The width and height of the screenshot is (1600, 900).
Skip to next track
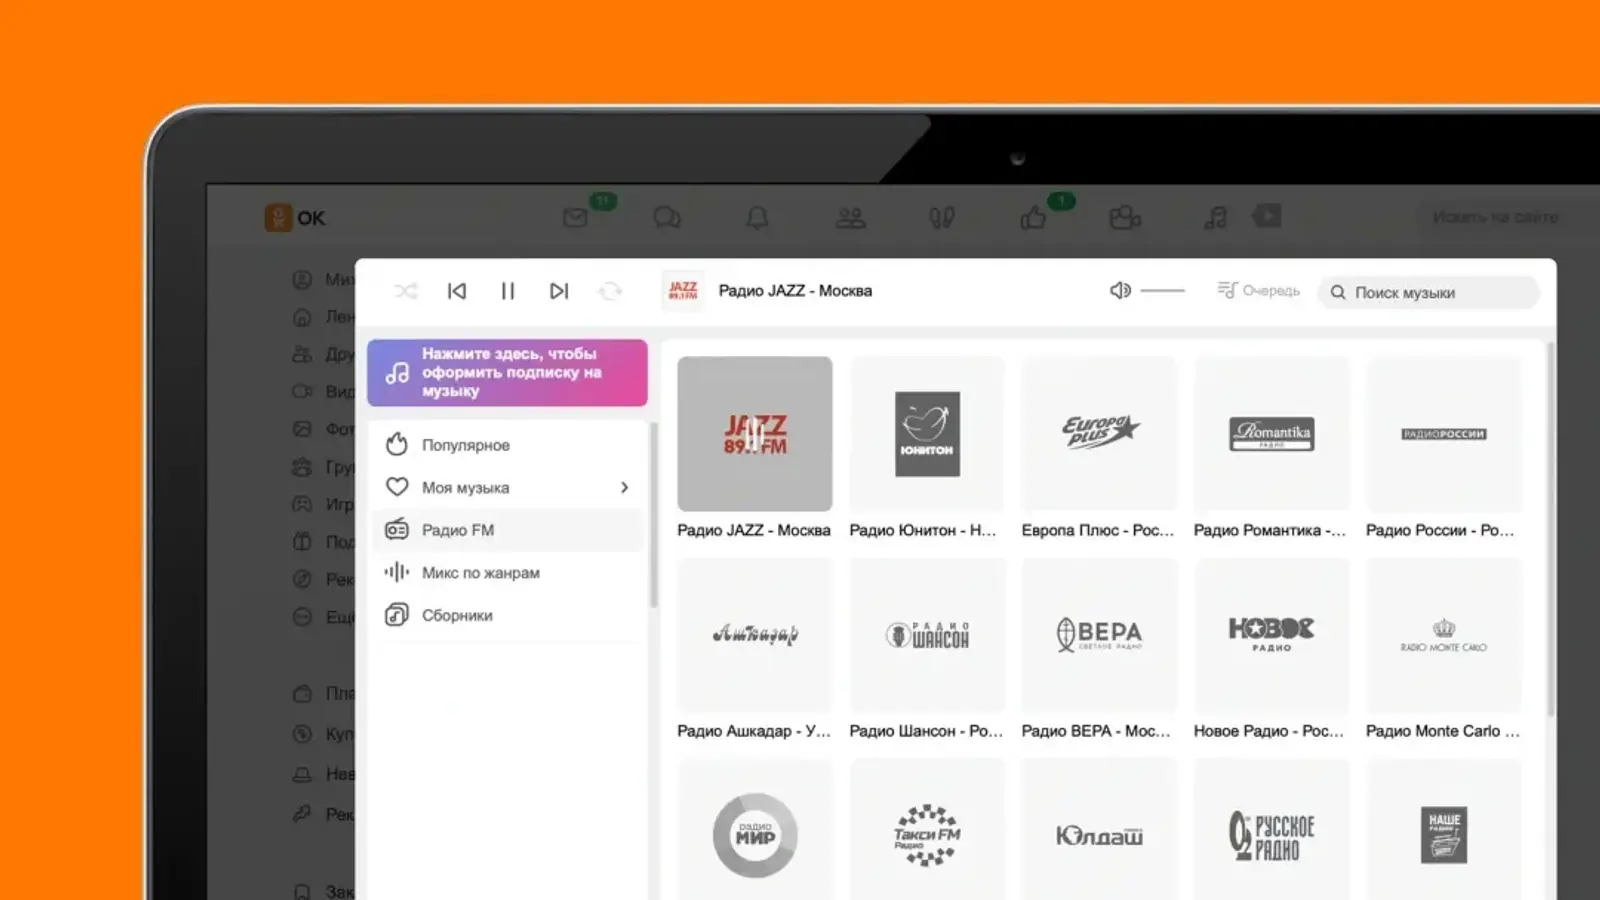coord(559,291)
